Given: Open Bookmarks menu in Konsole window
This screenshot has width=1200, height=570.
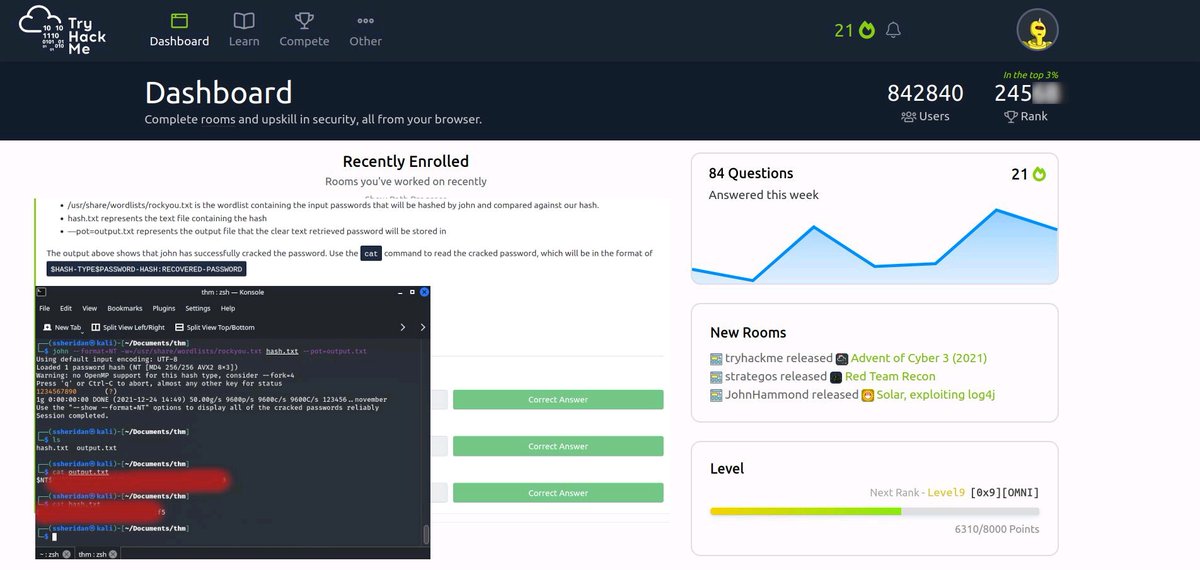Looking at the screenshot, I should pyautogui.click(x=125, y=309).
